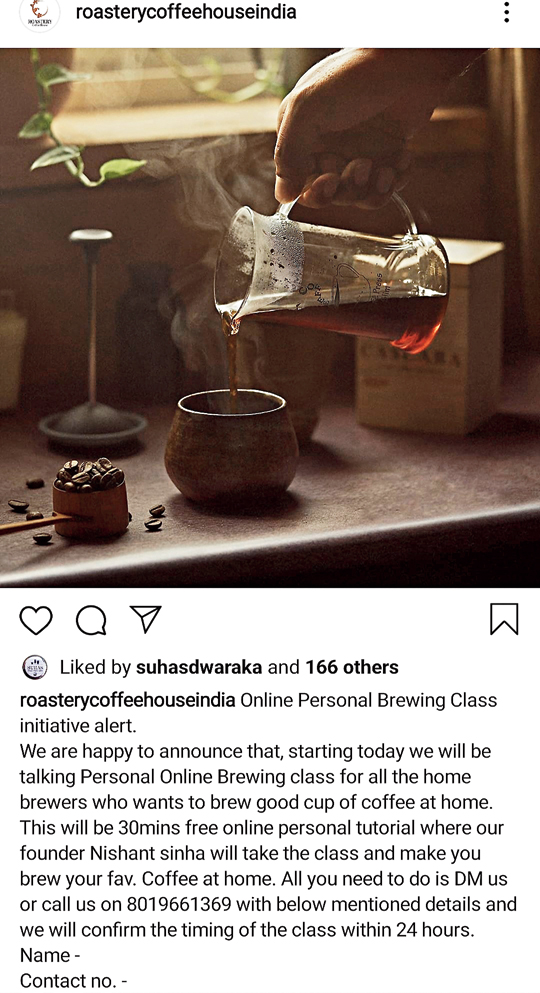Save the post with the bookmark icon
Screen dimensions: 540x993
coord(504,619)
